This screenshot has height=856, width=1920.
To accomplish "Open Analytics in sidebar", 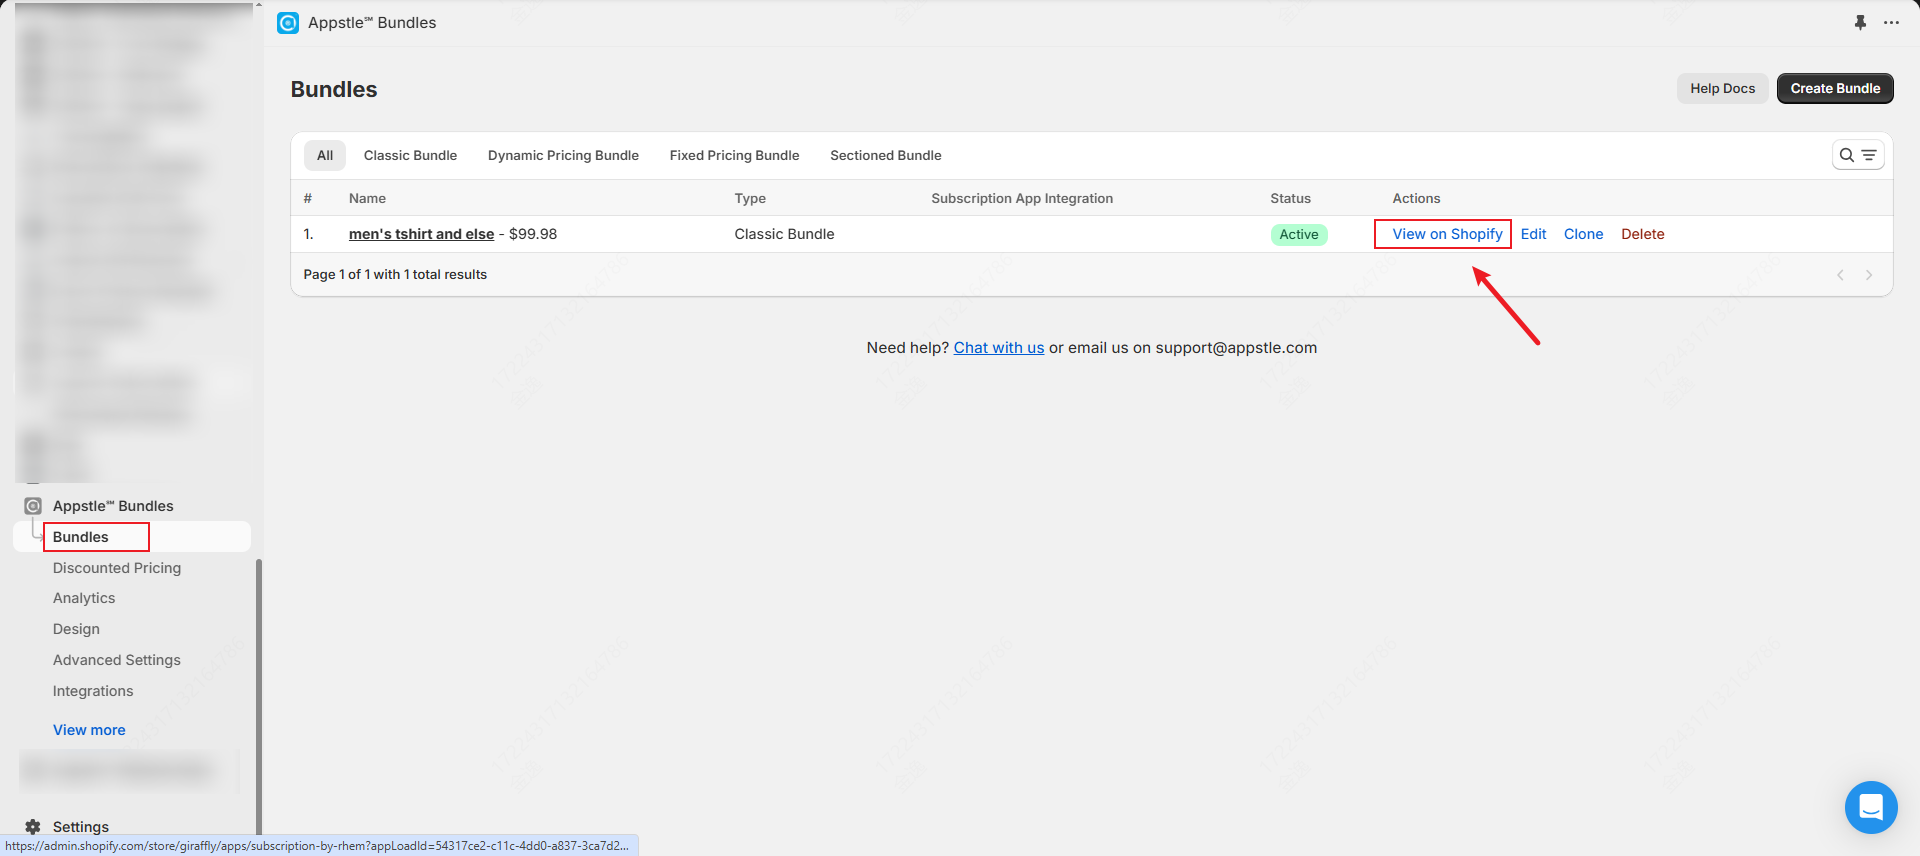I will pos(84,598).
